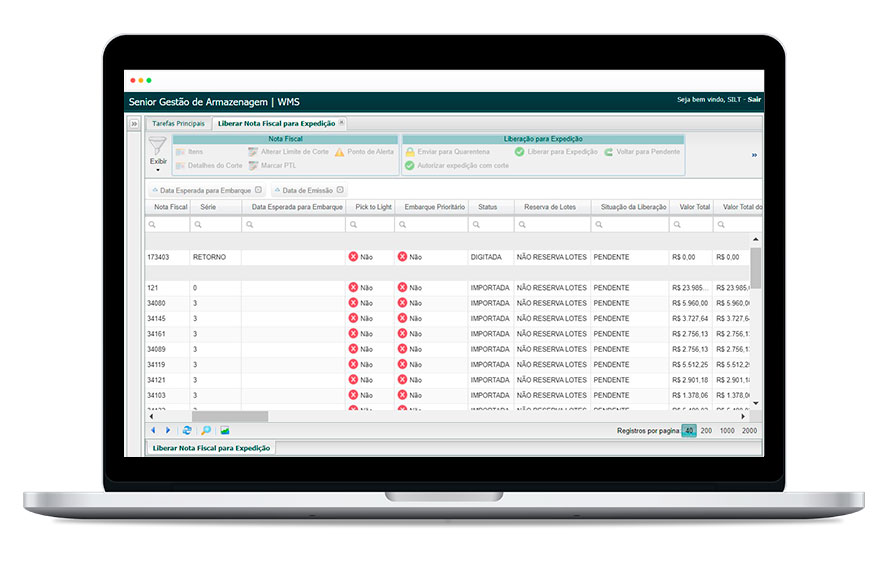Select Alterar Limite de Corte

289,152
